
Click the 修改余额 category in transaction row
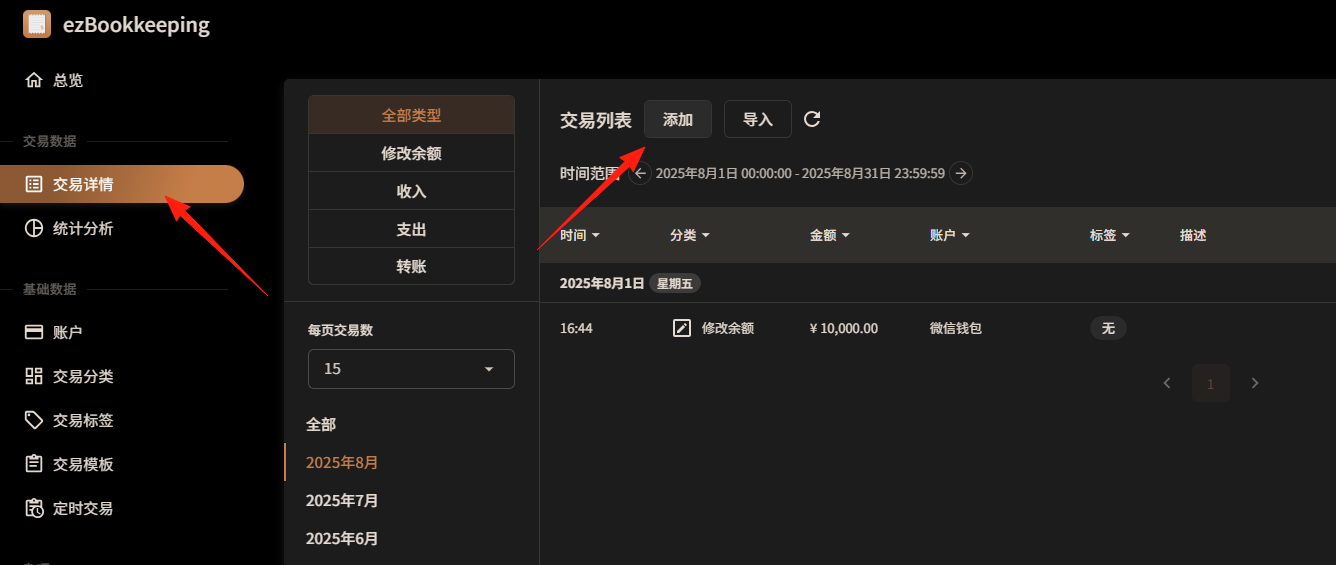[x=728, y=328]
